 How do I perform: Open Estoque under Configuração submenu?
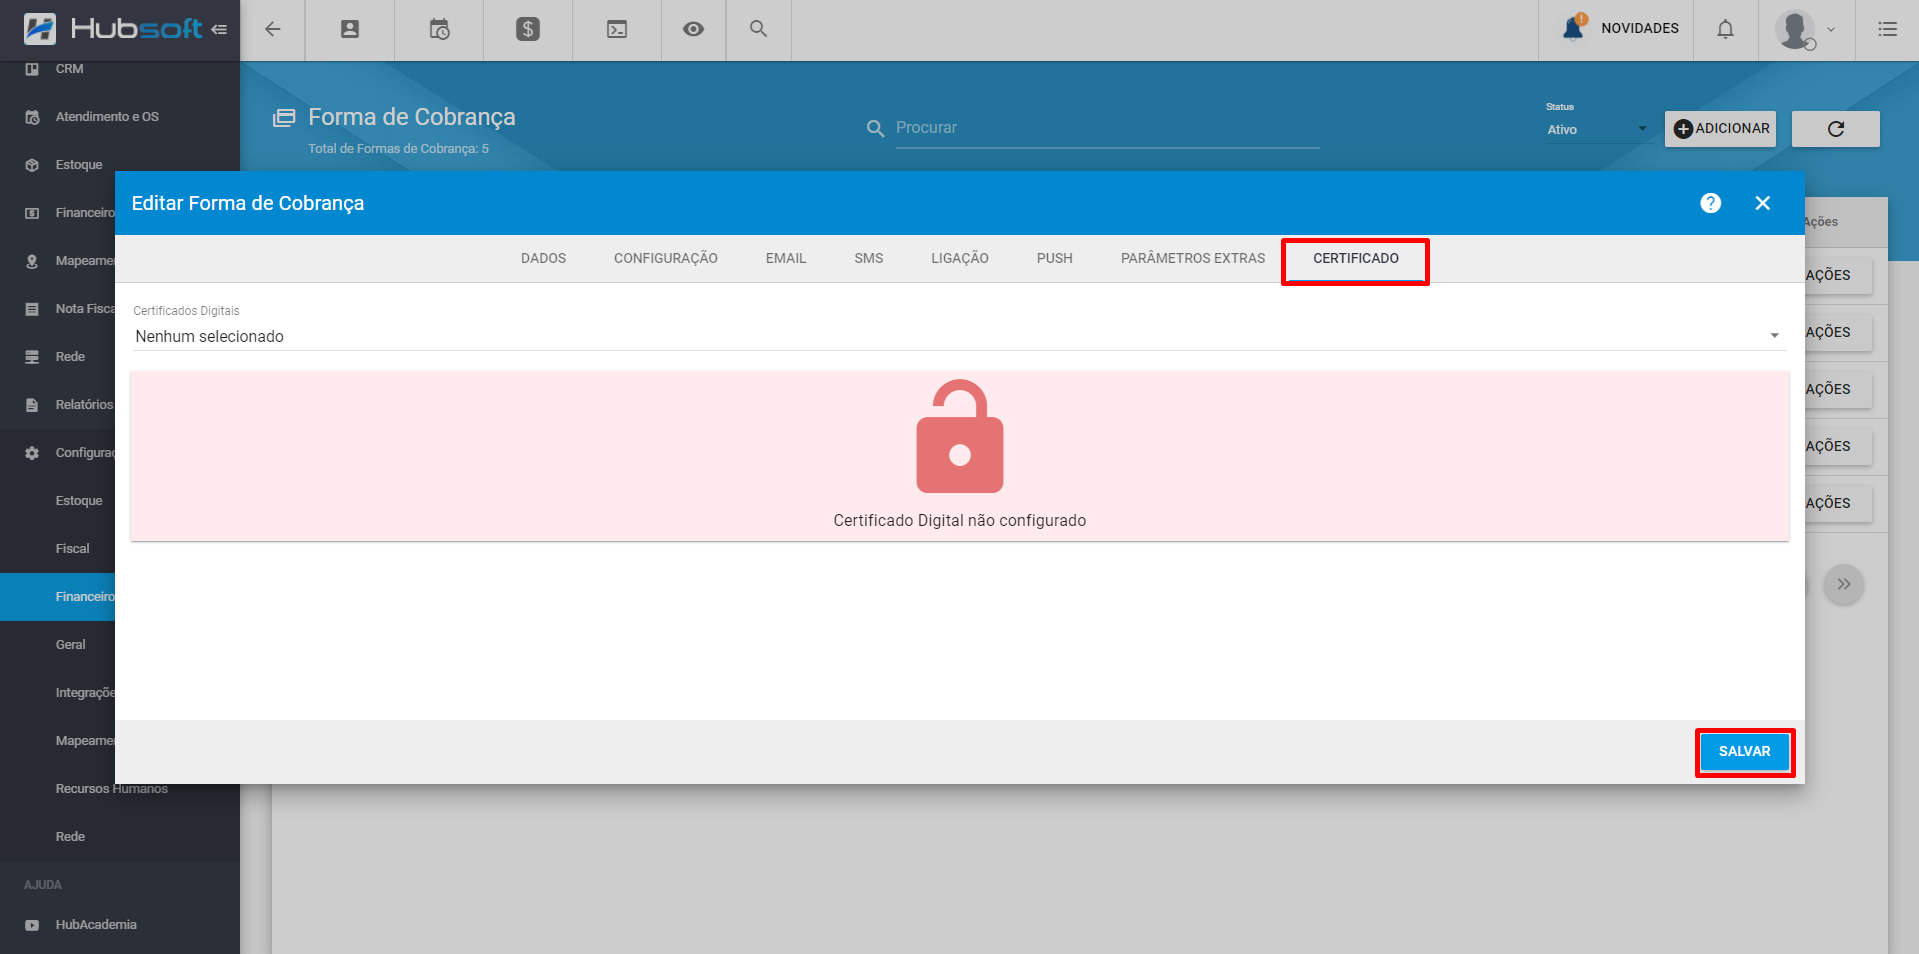tap(79, 501)
